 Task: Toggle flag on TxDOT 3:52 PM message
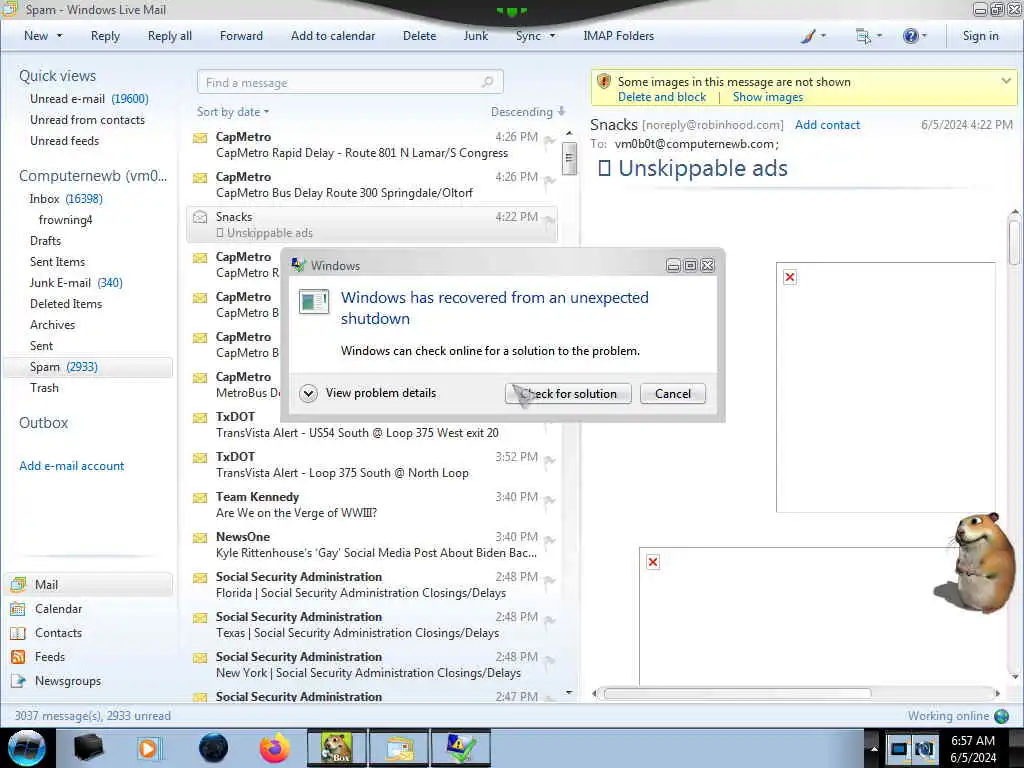pos(549,461)
